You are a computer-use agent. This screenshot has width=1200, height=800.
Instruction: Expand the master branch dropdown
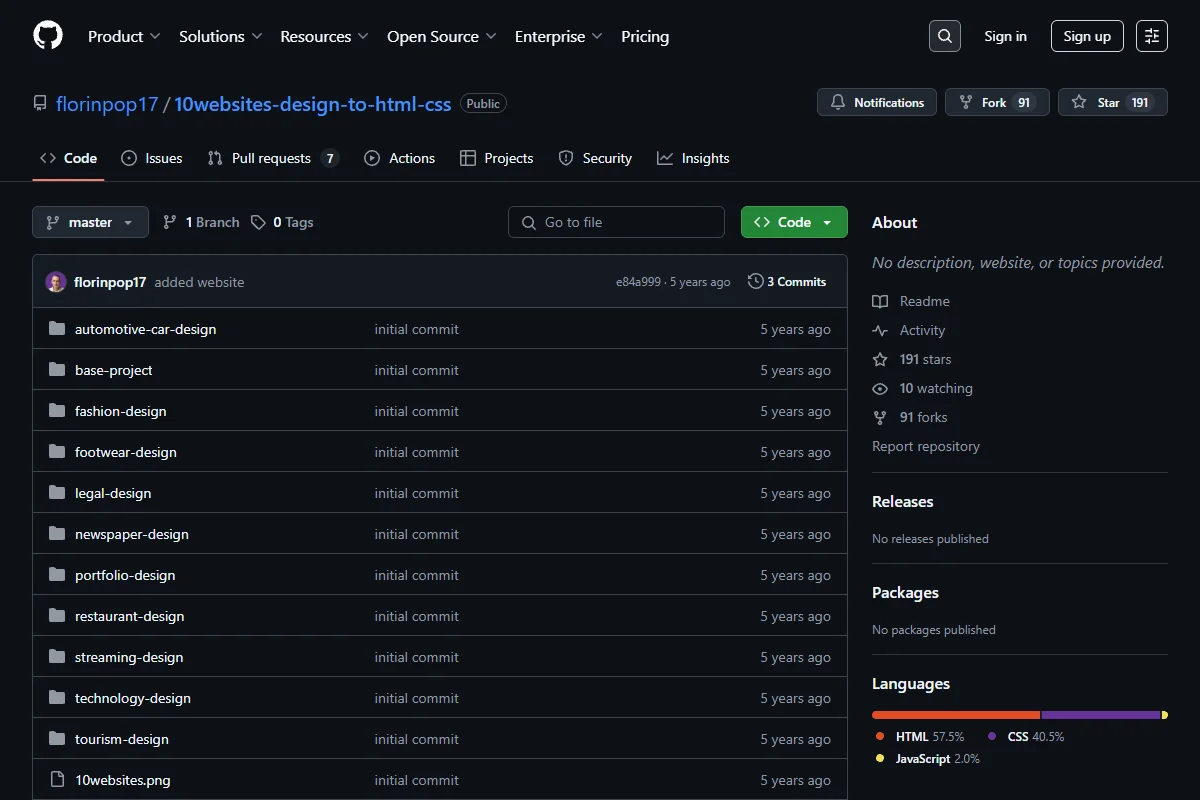click(x=90, y=222)
